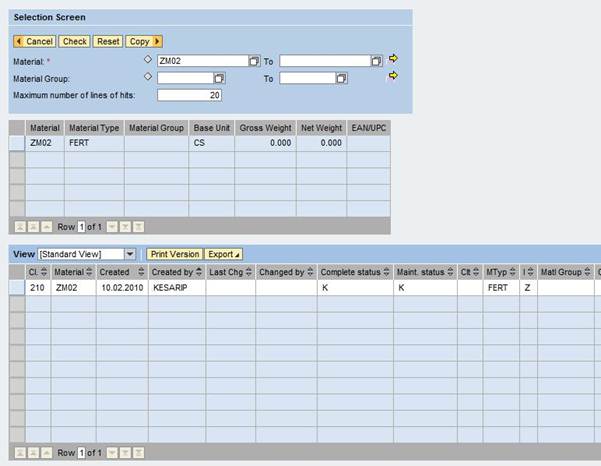Screen dimensions: 601x466
Task: Click the Check button
Action: pos(74,41)
